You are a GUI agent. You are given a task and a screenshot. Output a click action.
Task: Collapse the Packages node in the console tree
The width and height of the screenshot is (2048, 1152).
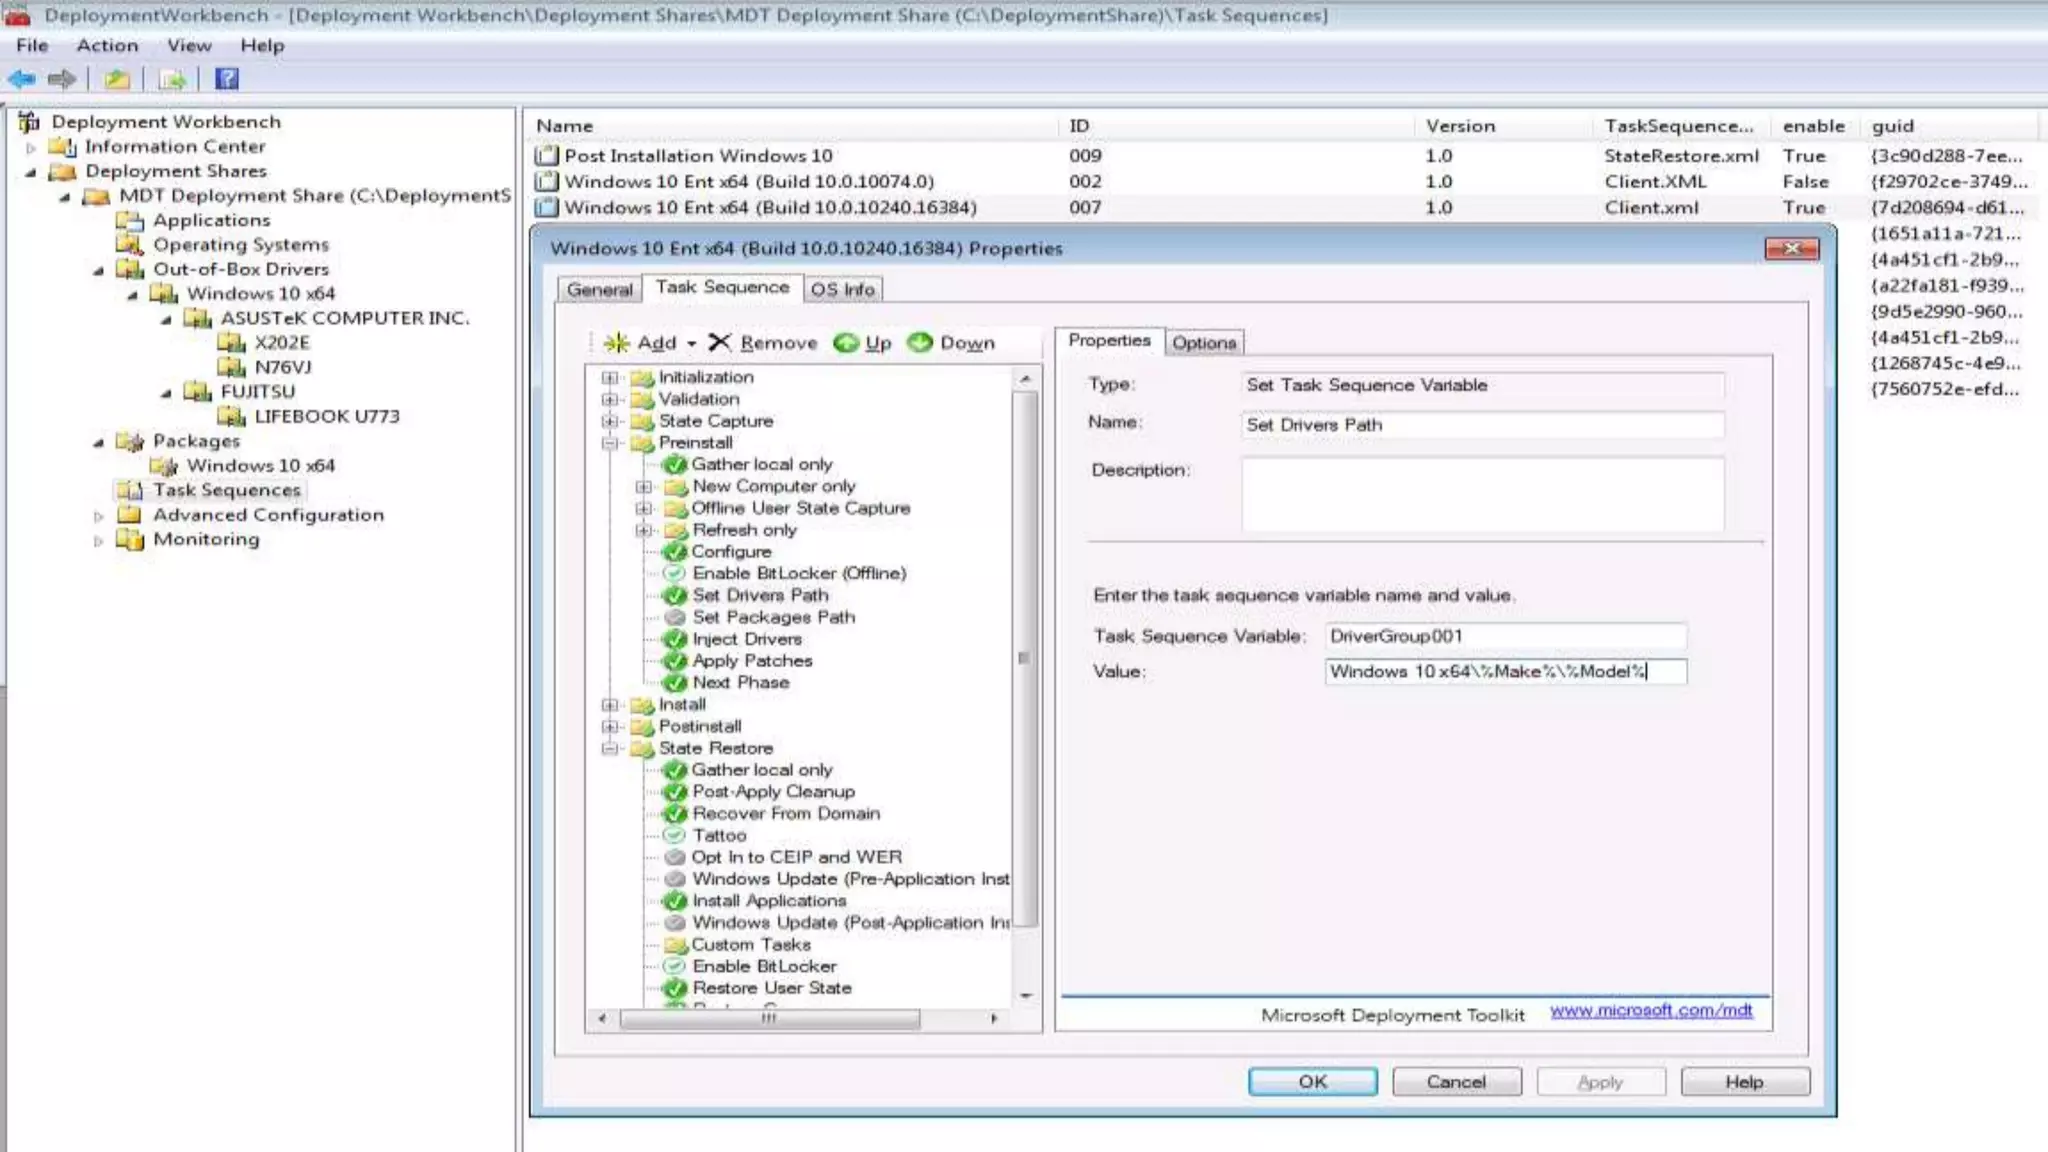[x=98, y=442]
